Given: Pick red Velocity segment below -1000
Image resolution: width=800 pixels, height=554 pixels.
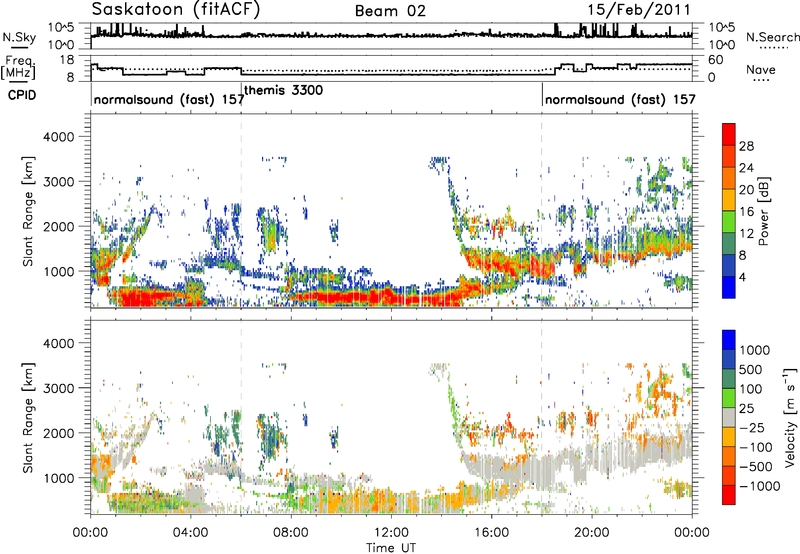Looking at the screenshot, I should [x=729, y=495].
